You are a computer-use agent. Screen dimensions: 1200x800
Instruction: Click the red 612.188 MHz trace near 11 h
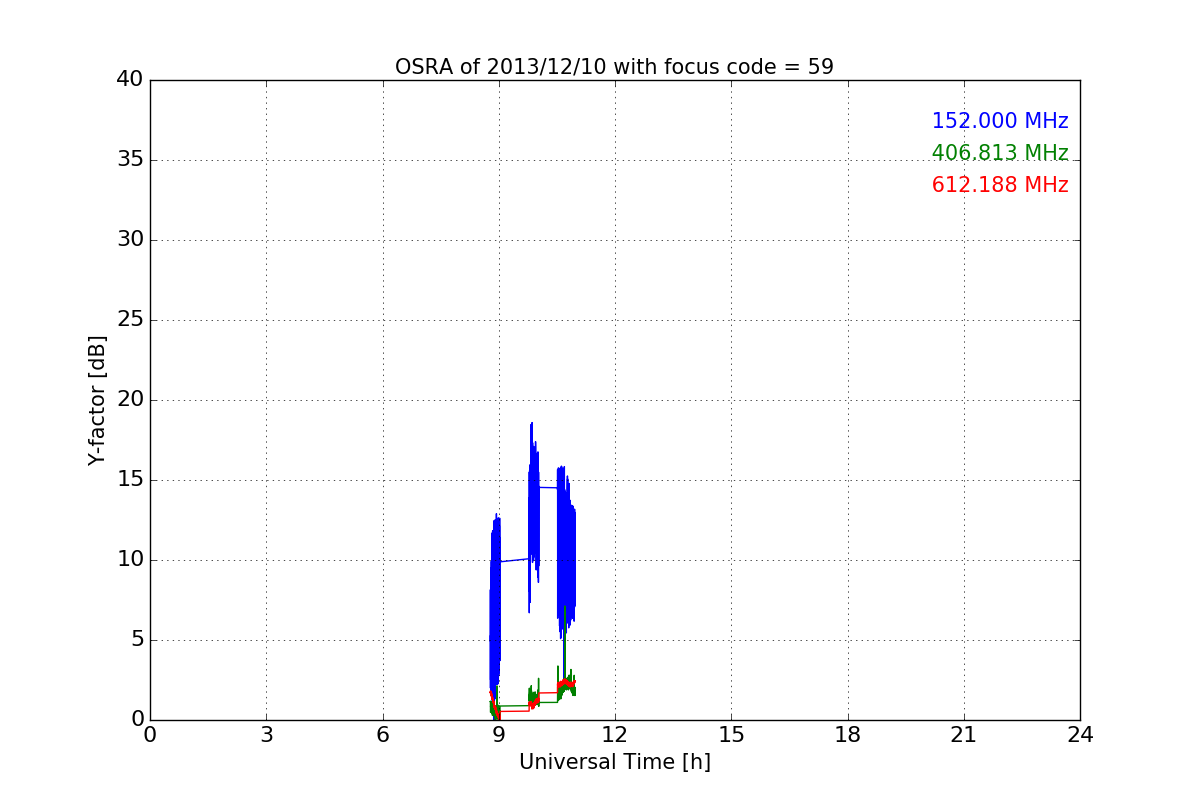pyautogui.click(x=569, y=683)
